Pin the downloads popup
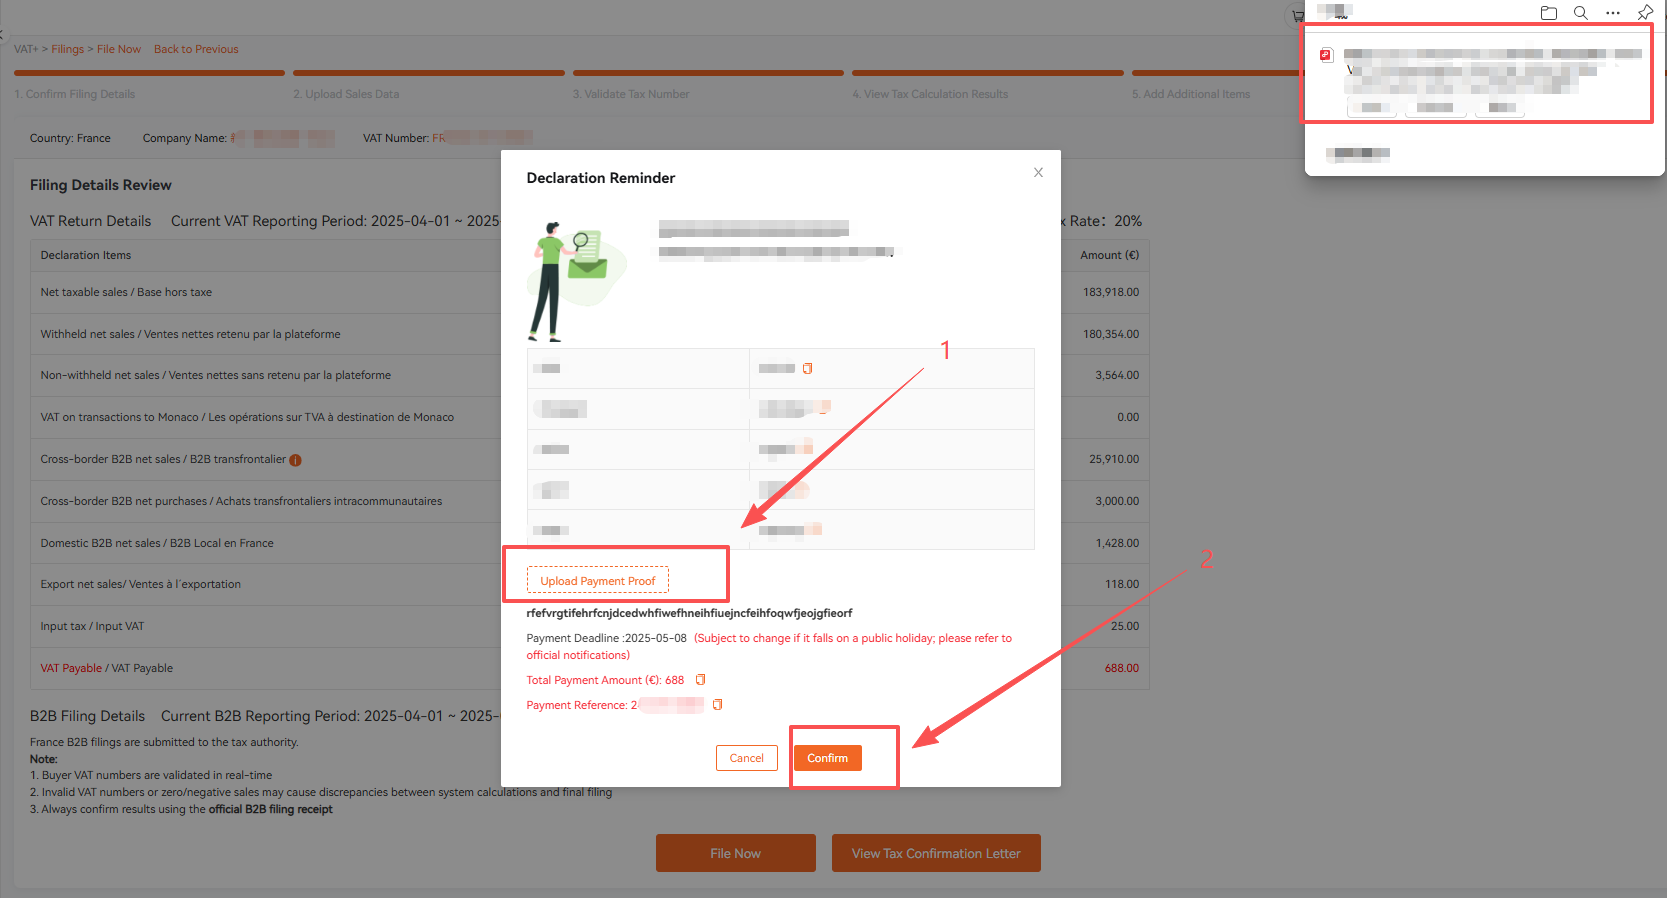 point(1645,13)
